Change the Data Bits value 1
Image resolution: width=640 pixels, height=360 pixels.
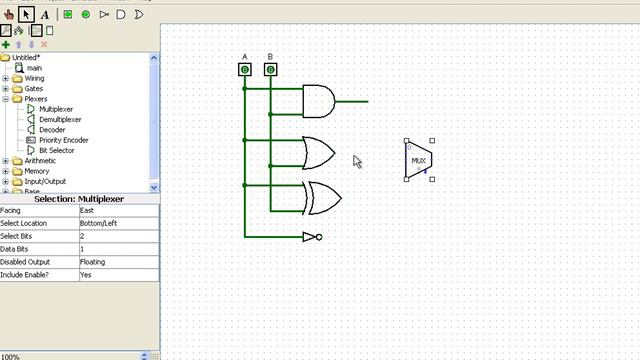click(x=119, y=249)
